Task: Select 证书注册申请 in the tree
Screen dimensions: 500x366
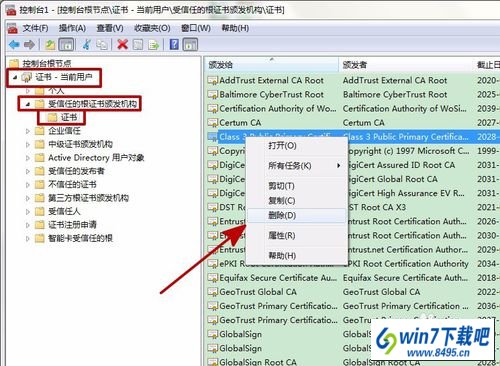Action: coord(72,225)
